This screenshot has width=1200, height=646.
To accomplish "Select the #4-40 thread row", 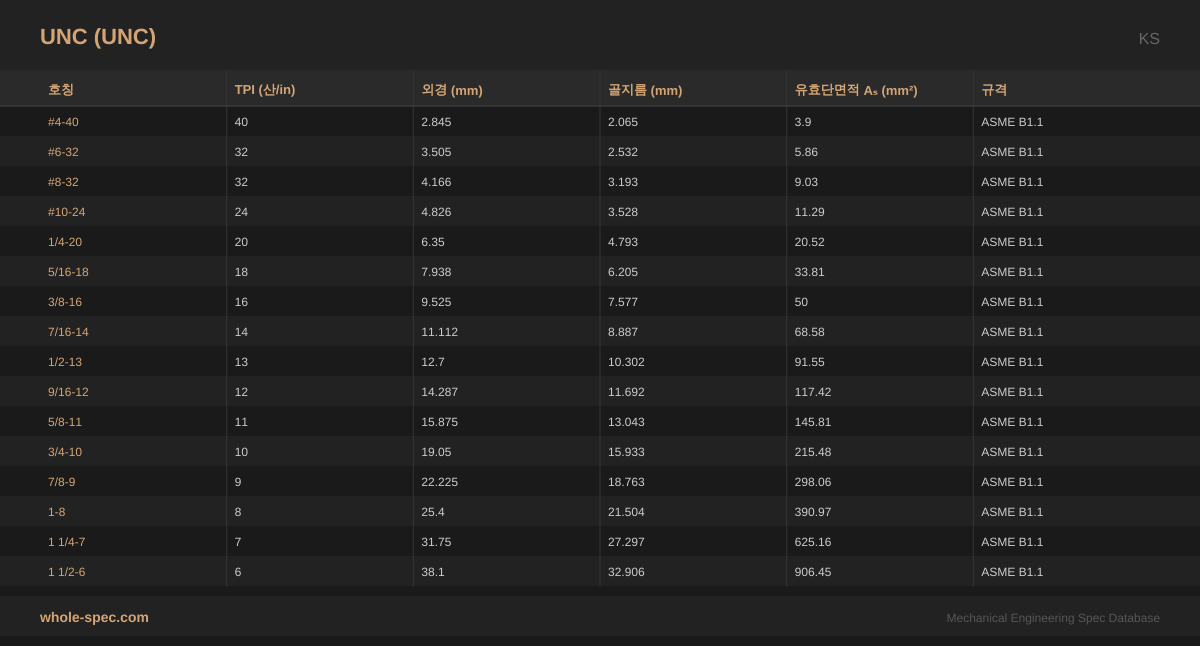I will [x=63, y=122].
